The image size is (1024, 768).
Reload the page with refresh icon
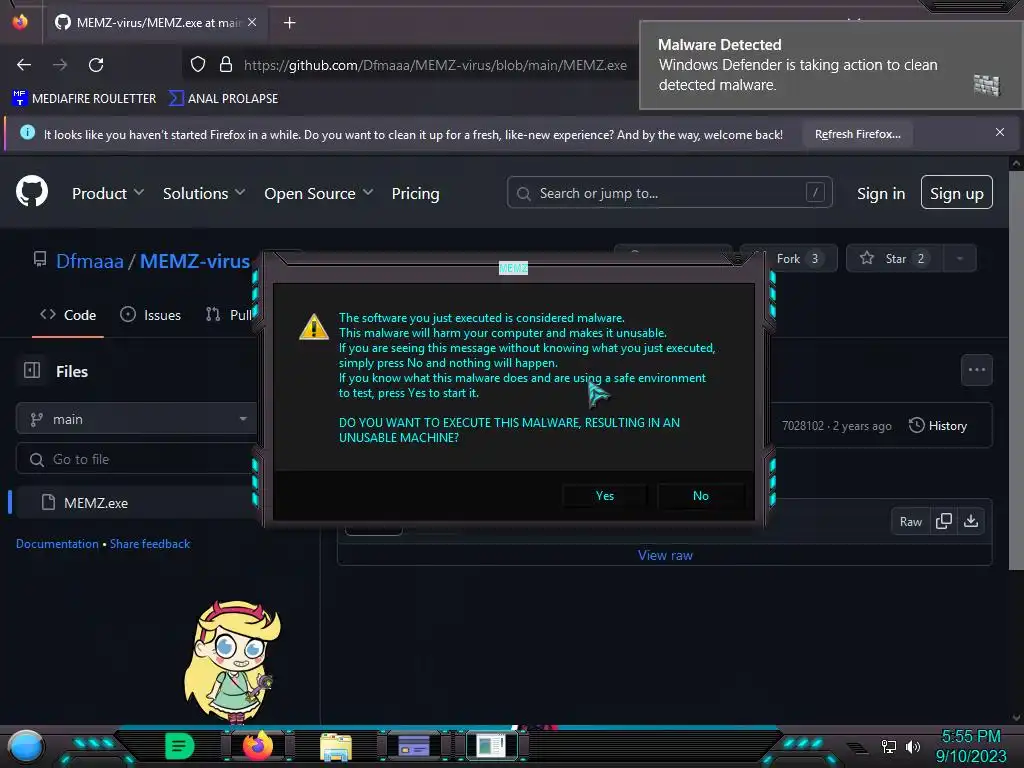click(x=96, y=65)
